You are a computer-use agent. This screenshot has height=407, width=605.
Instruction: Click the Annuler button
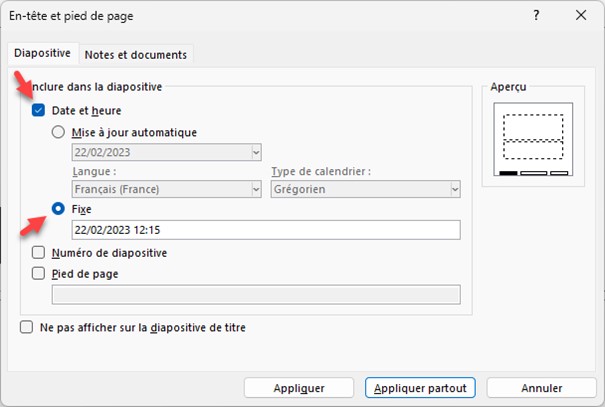(543, 388)
